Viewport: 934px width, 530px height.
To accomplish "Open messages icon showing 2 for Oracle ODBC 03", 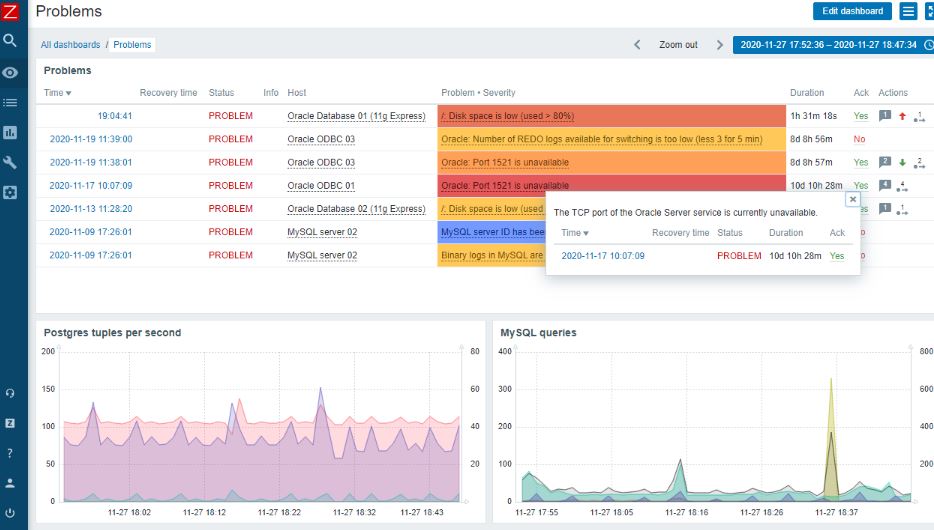I will coord(885,162).
